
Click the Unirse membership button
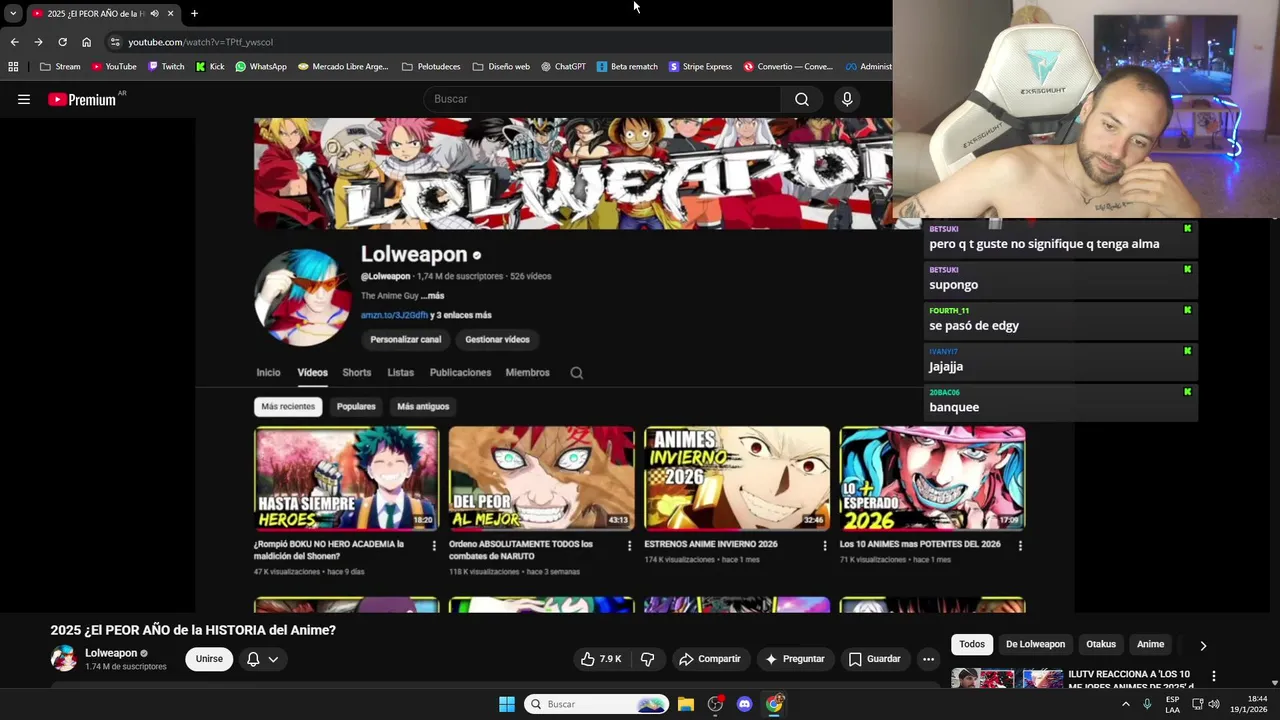click(209, 659)
